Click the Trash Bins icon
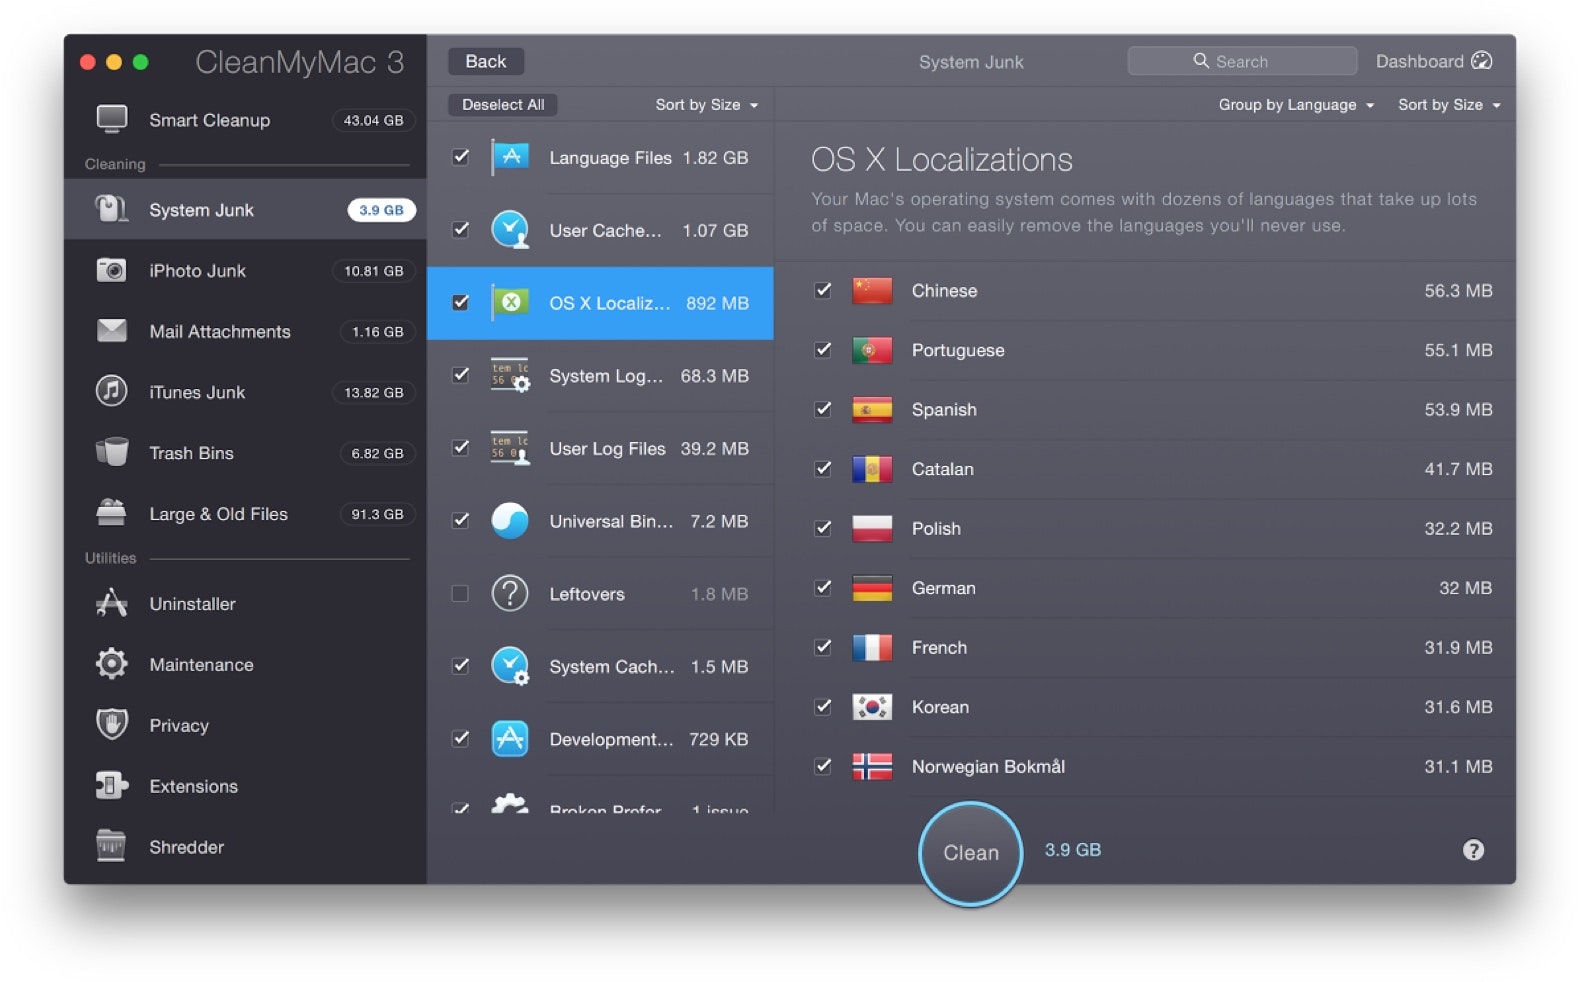 (x=111, y=452)
